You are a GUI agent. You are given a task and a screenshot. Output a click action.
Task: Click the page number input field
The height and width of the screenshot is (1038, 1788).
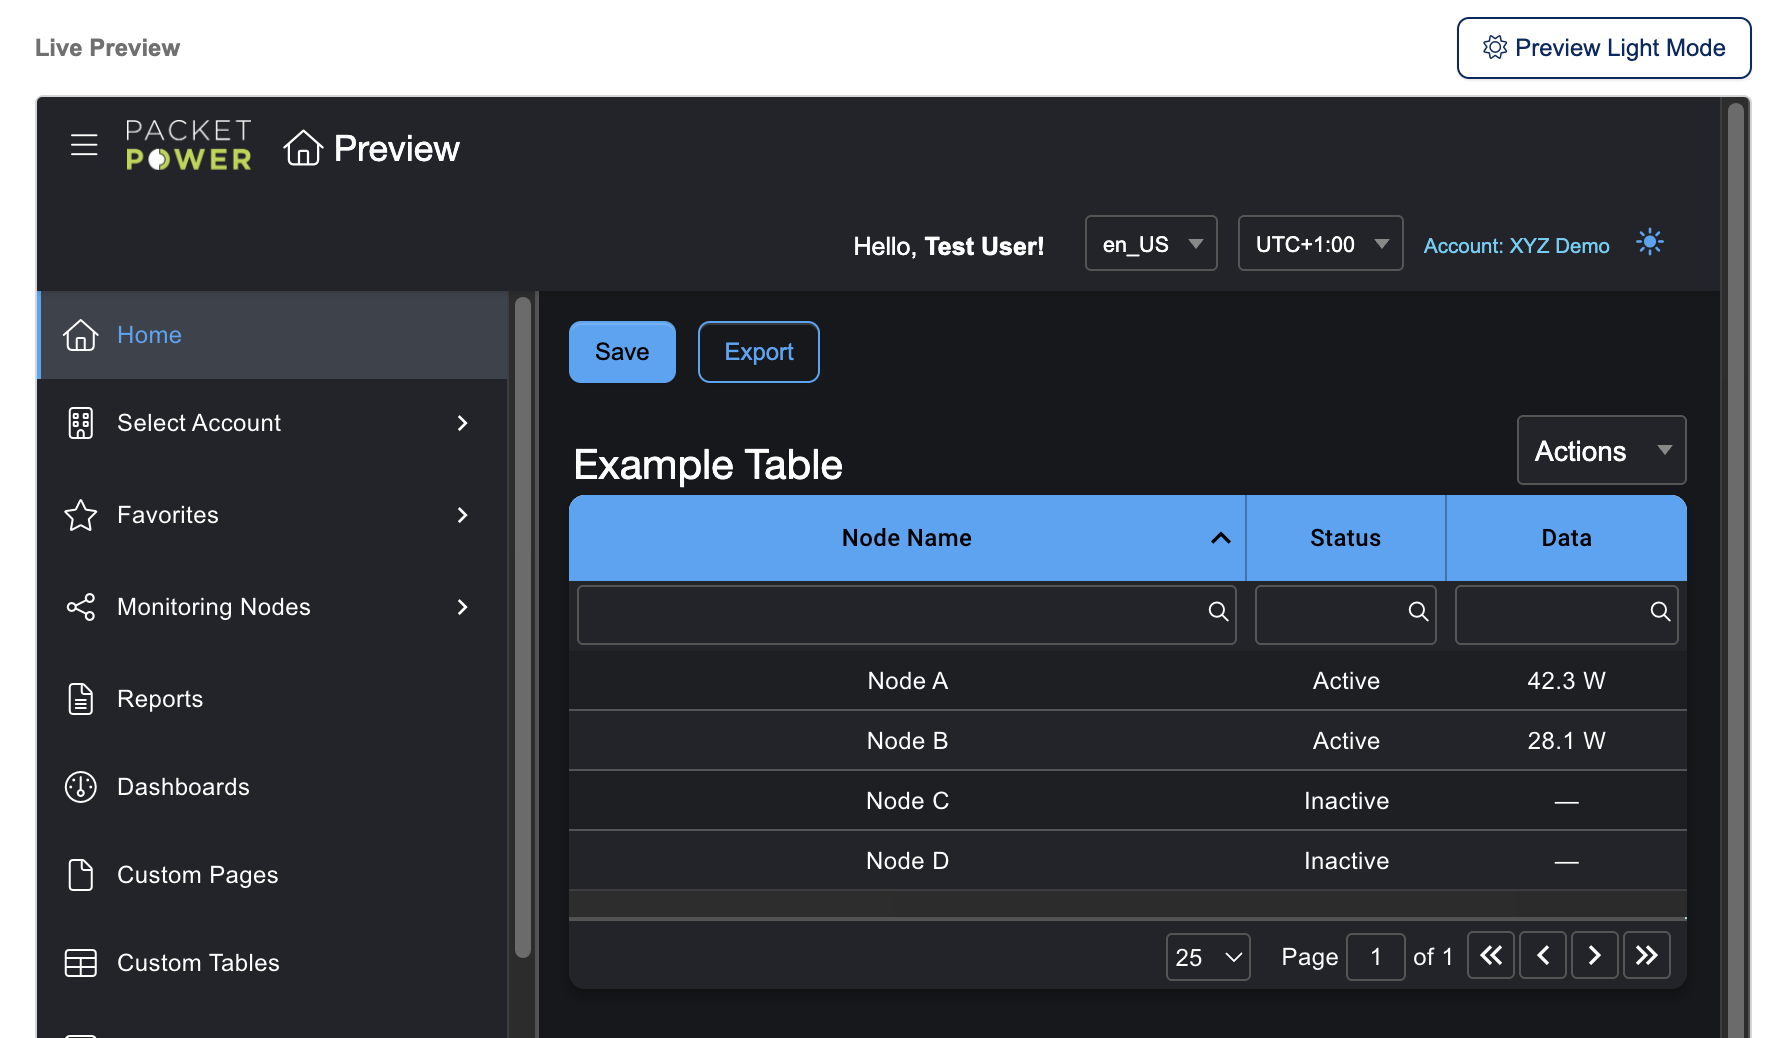[x=1376, y=957]
